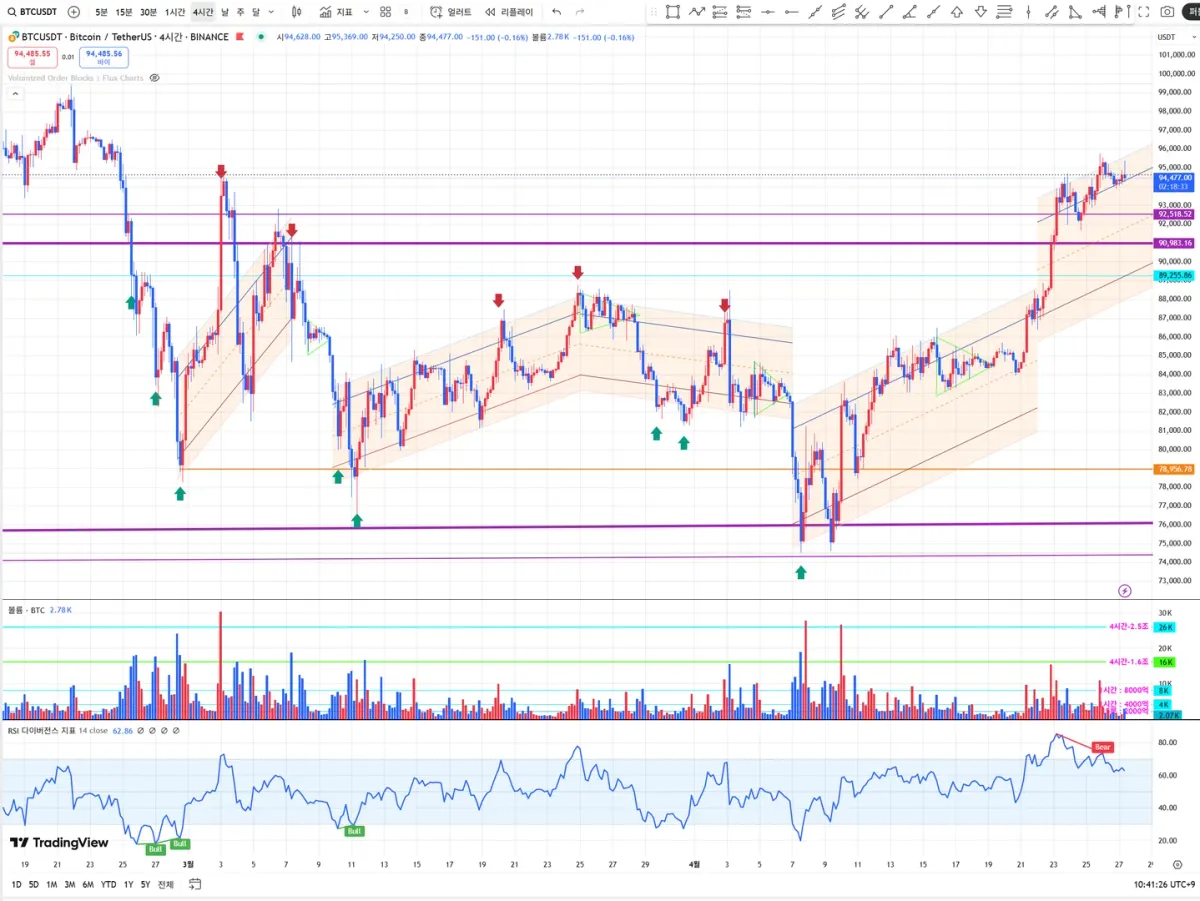The width and height of the screenshot is (1200, 901).
Task: Click the undo arrow in the top toolbar
Action: pyautogui.click(x=557, y=12)
